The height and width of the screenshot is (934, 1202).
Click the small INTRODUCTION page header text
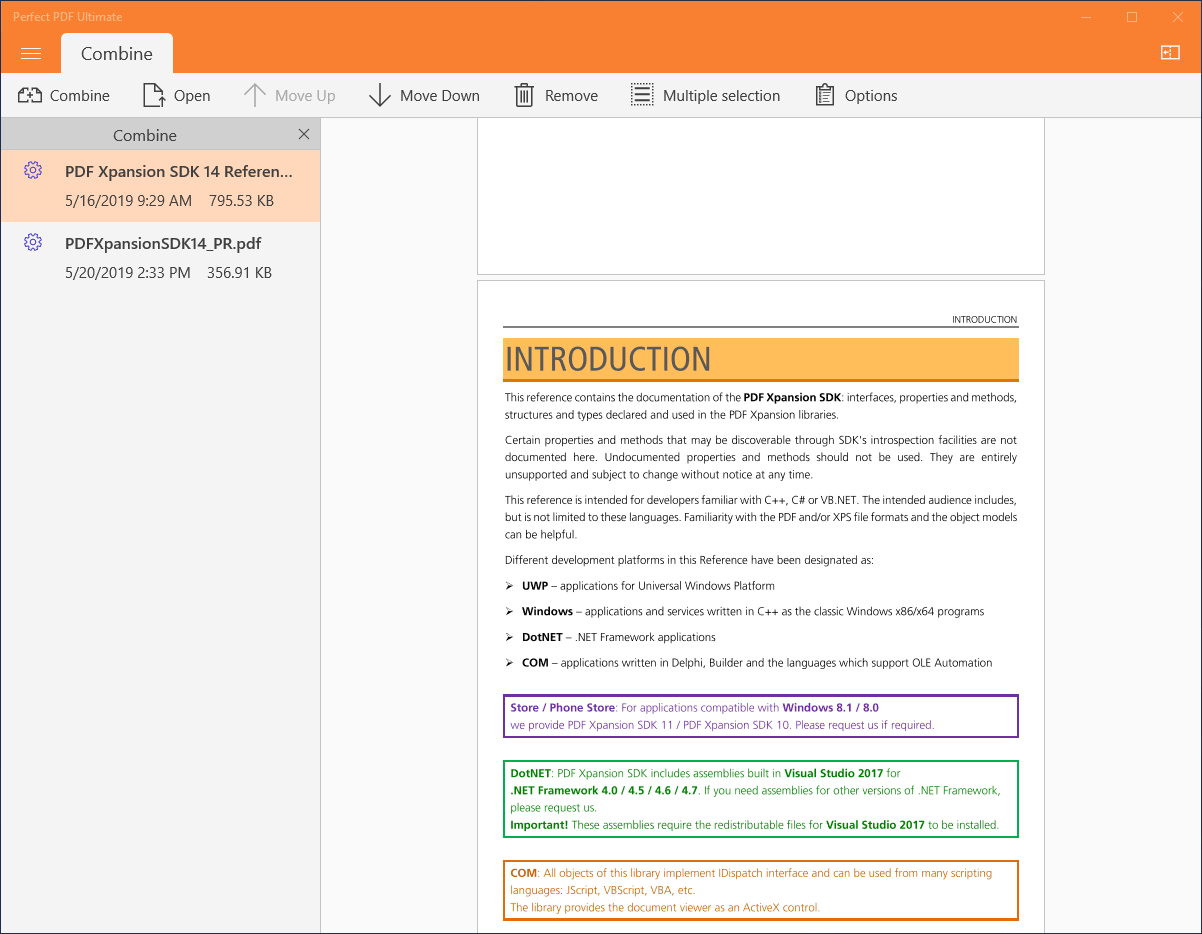(984, 320)
